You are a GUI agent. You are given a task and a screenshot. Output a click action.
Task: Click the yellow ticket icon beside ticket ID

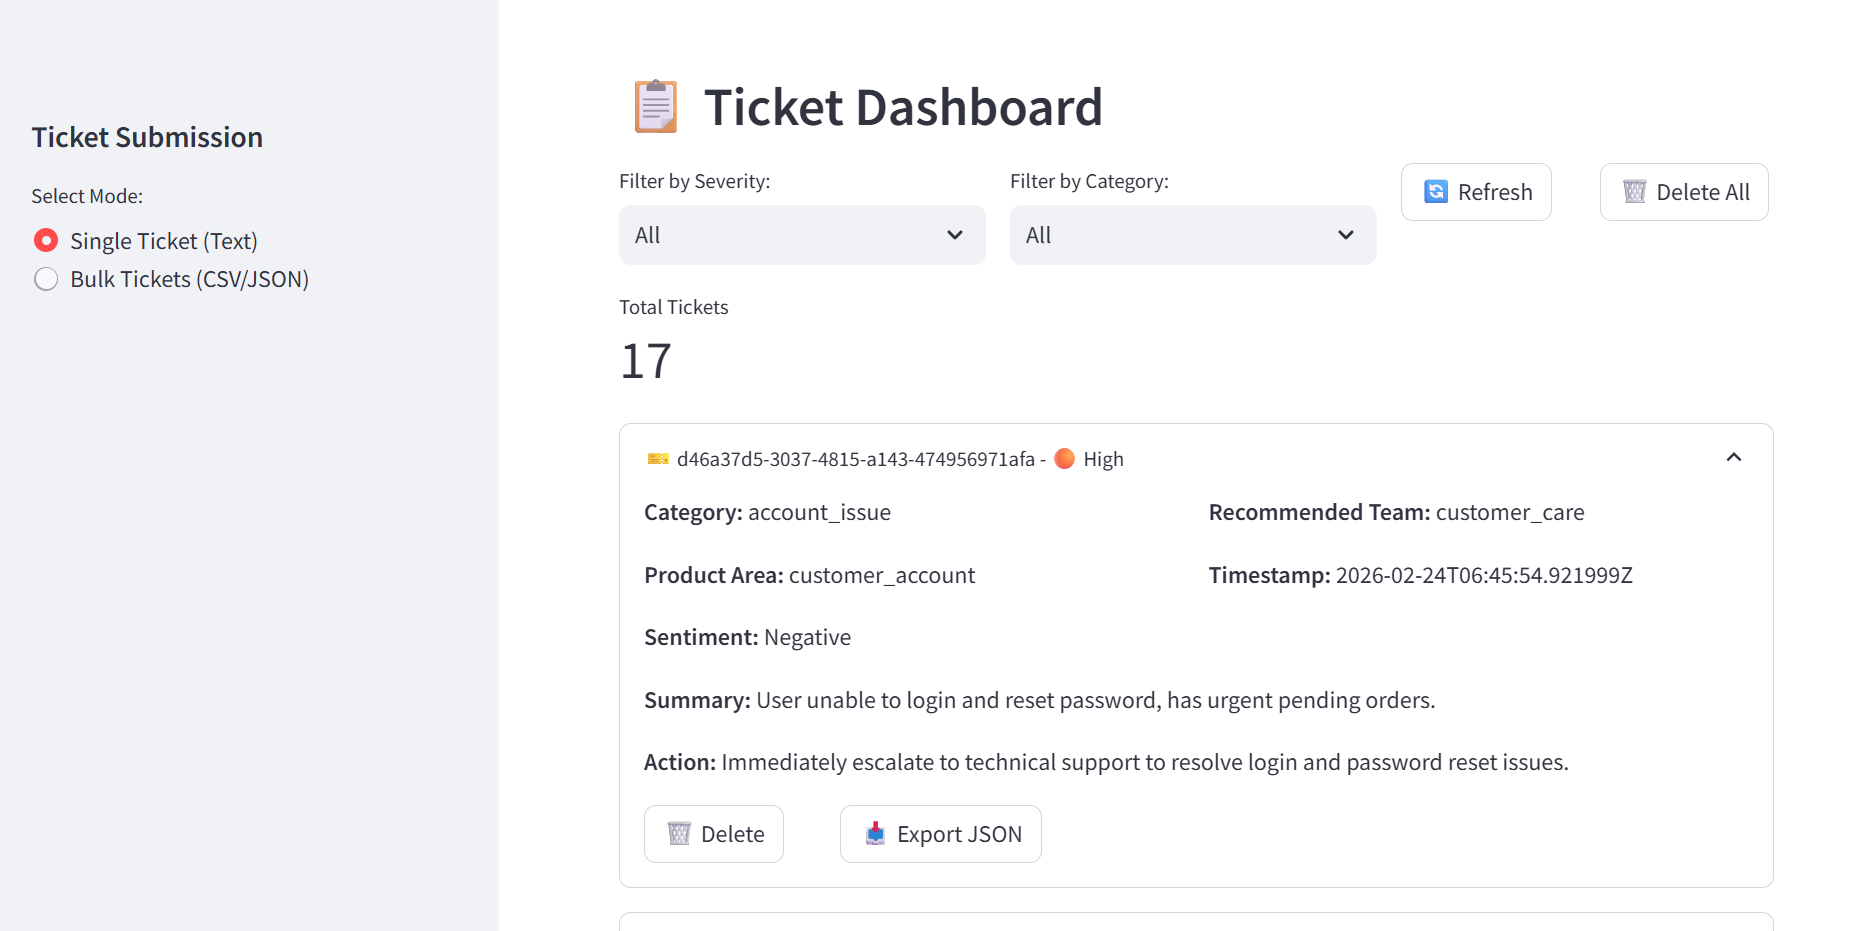tap(658, 459)
